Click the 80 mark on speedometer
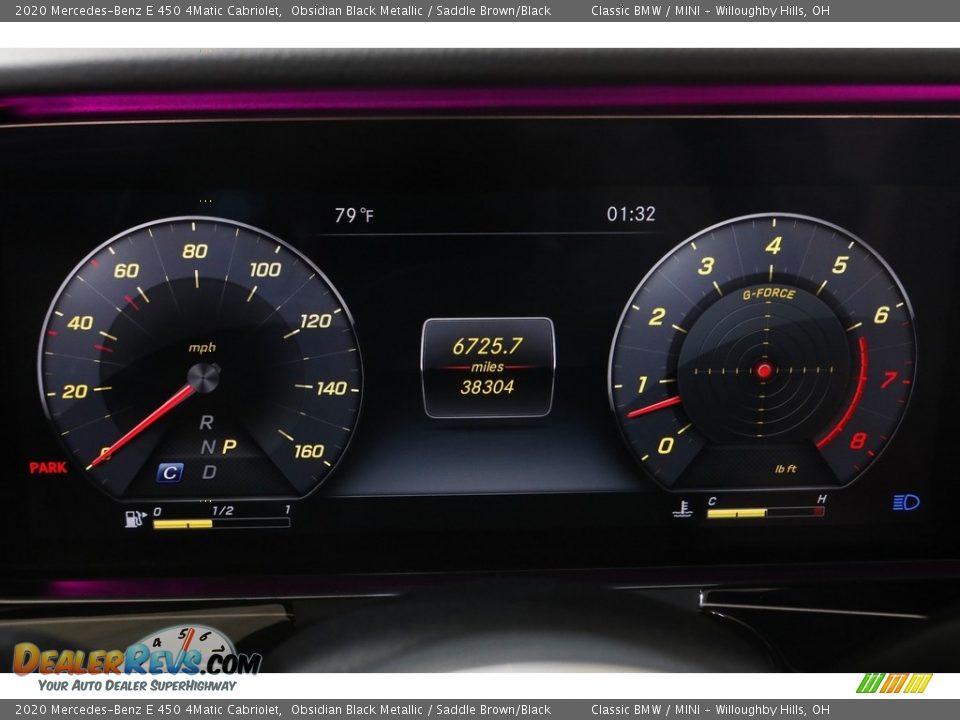960x720 pixels. coord(195,251)
